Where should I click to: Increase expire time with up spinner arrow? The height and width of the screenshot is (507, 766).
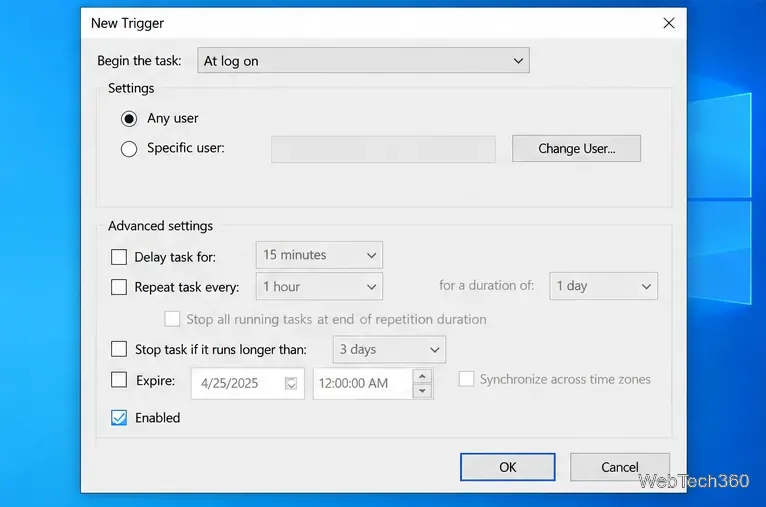423,376
